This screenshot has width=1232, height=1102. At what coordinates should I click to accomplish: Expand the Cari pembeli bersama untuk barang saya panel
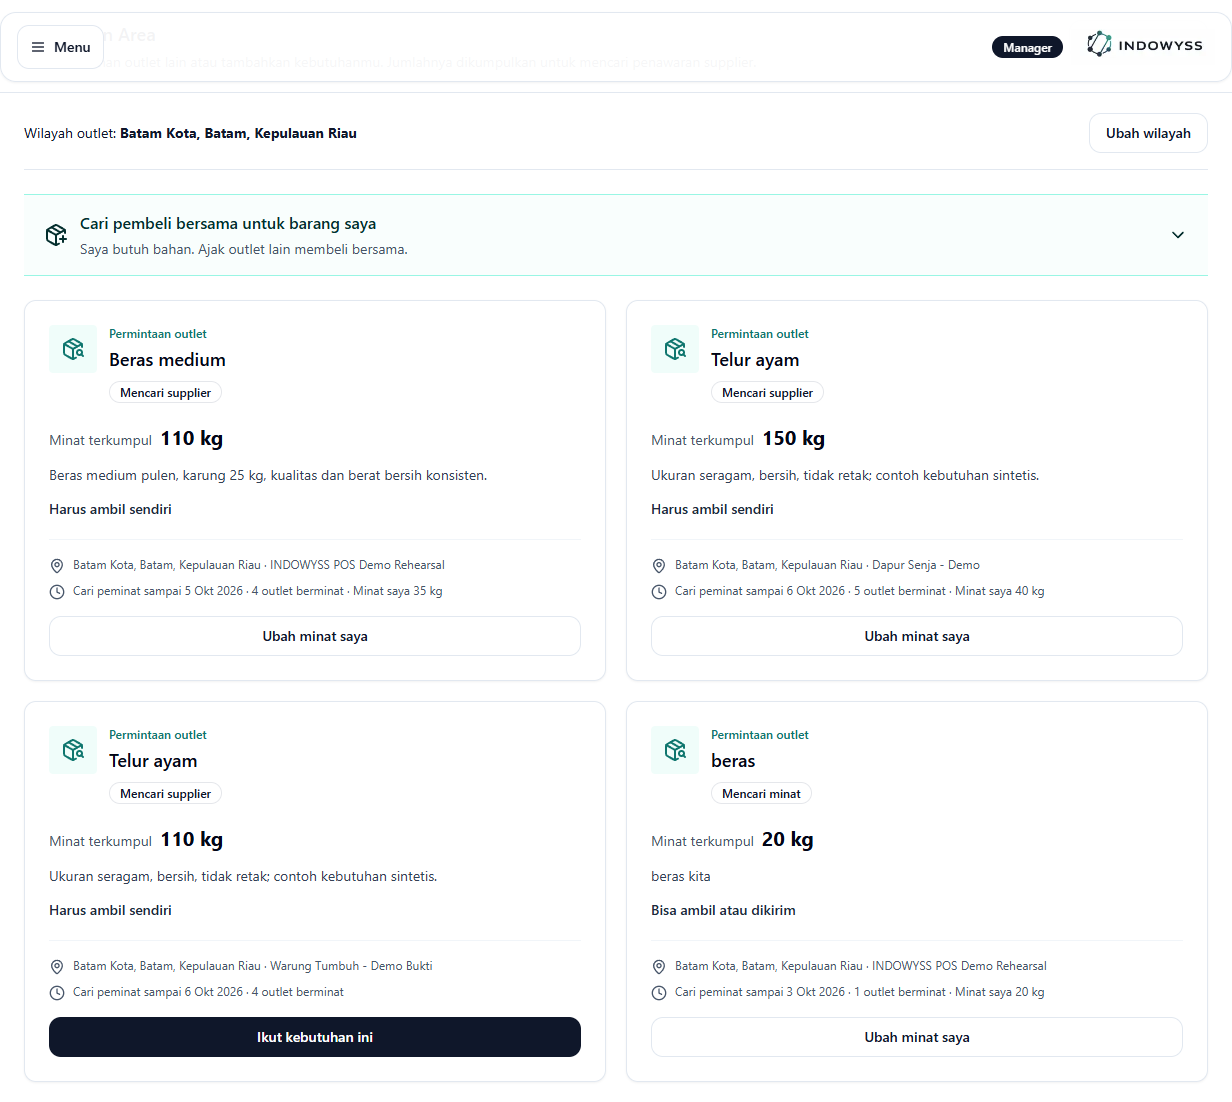pos(616,235)
